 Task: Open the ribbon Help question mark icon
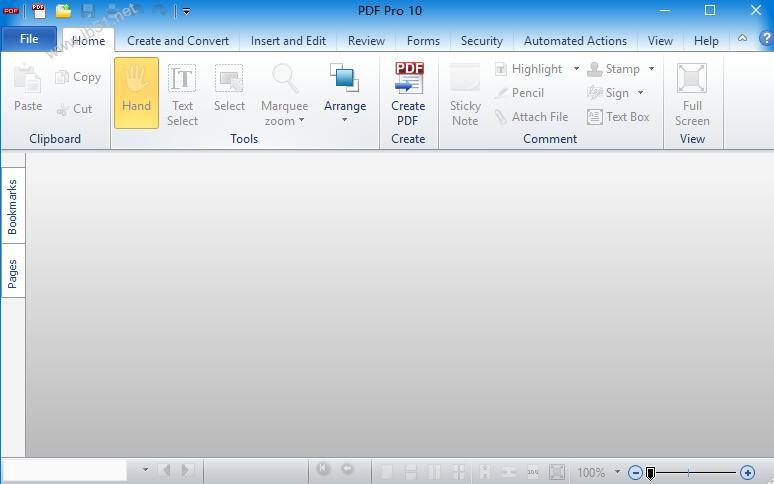tap(766, 38)
